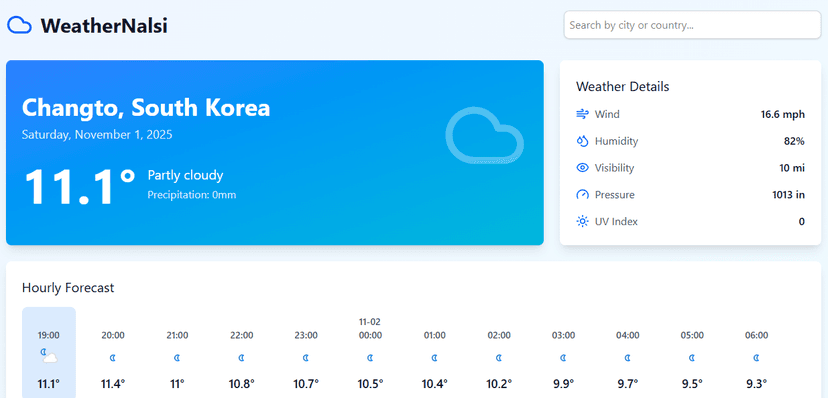
Task: Click the 10 mi visibility value
Action: (792, 168)
